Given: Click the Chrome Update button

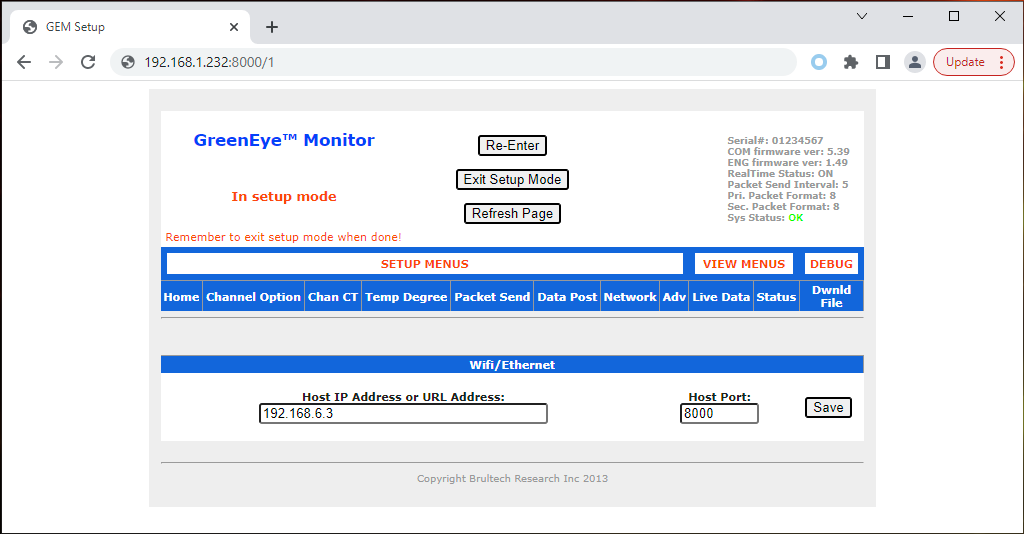Looking at the screenshot, I should point(965,62).
